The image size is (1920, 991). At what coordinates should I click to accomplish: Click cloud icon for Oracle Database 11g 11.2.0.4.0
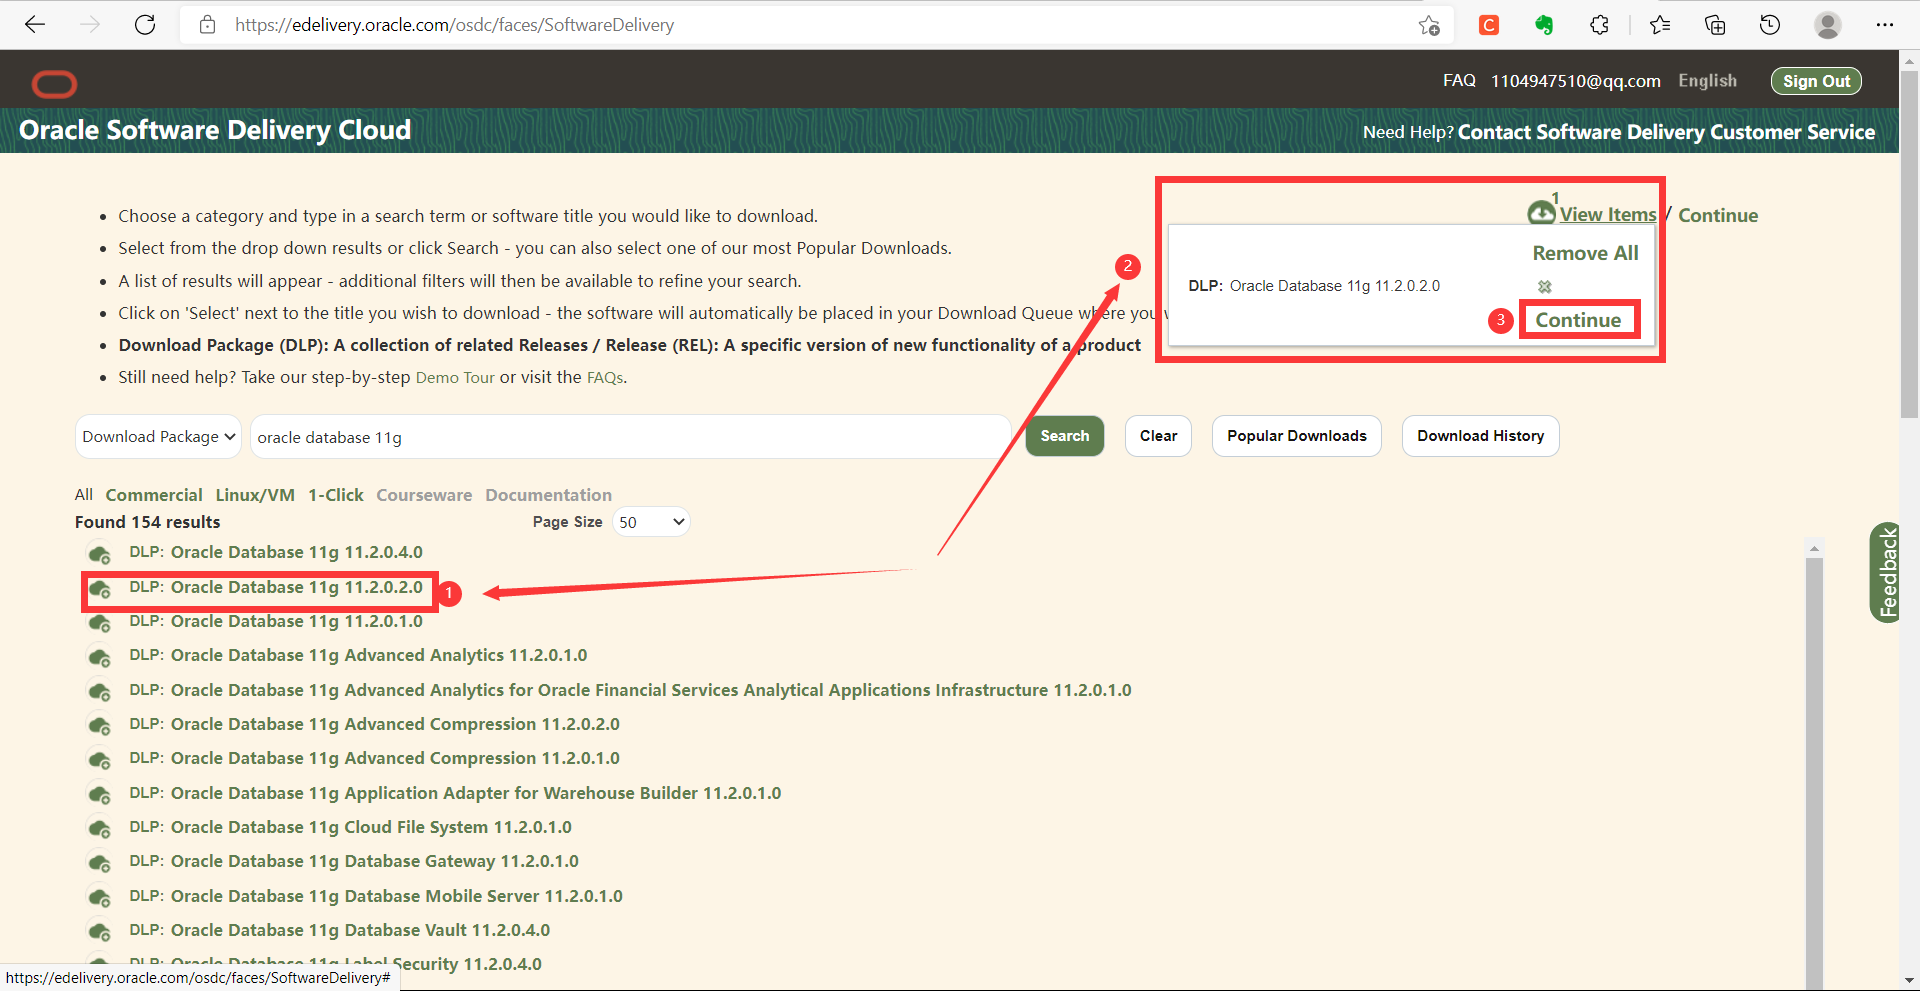99,554
